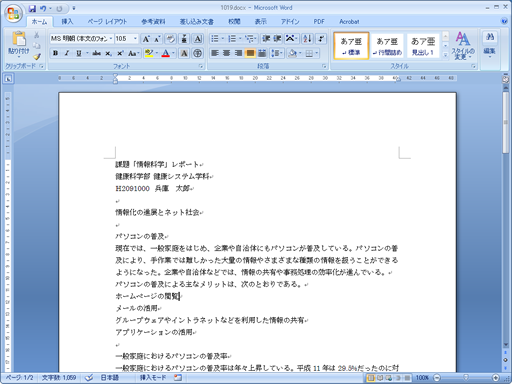Open Word Help
Image resolution: width=512 pixels, height=384 pixels.
pos(504,21)
